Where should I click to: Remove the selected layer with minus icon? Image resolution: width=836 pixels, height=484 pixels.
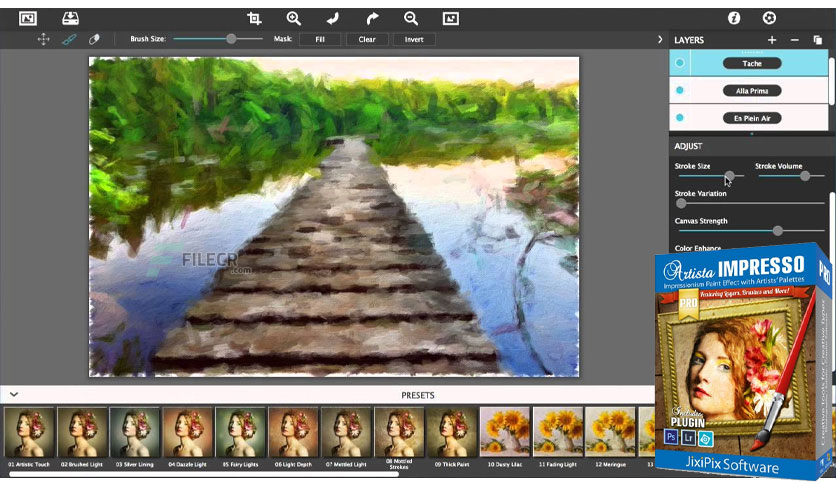tap(794, 40)
